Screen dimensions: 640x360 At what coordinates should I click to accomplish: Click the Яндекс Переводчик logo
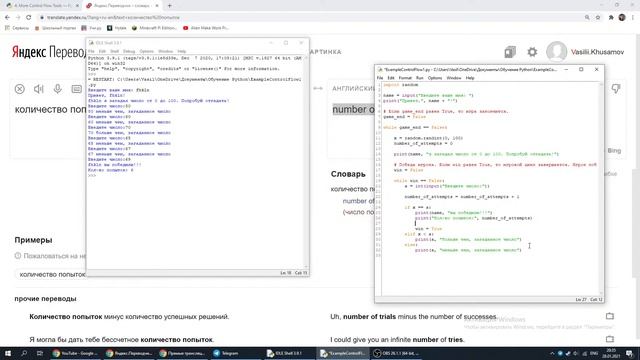tap(49, 52)
